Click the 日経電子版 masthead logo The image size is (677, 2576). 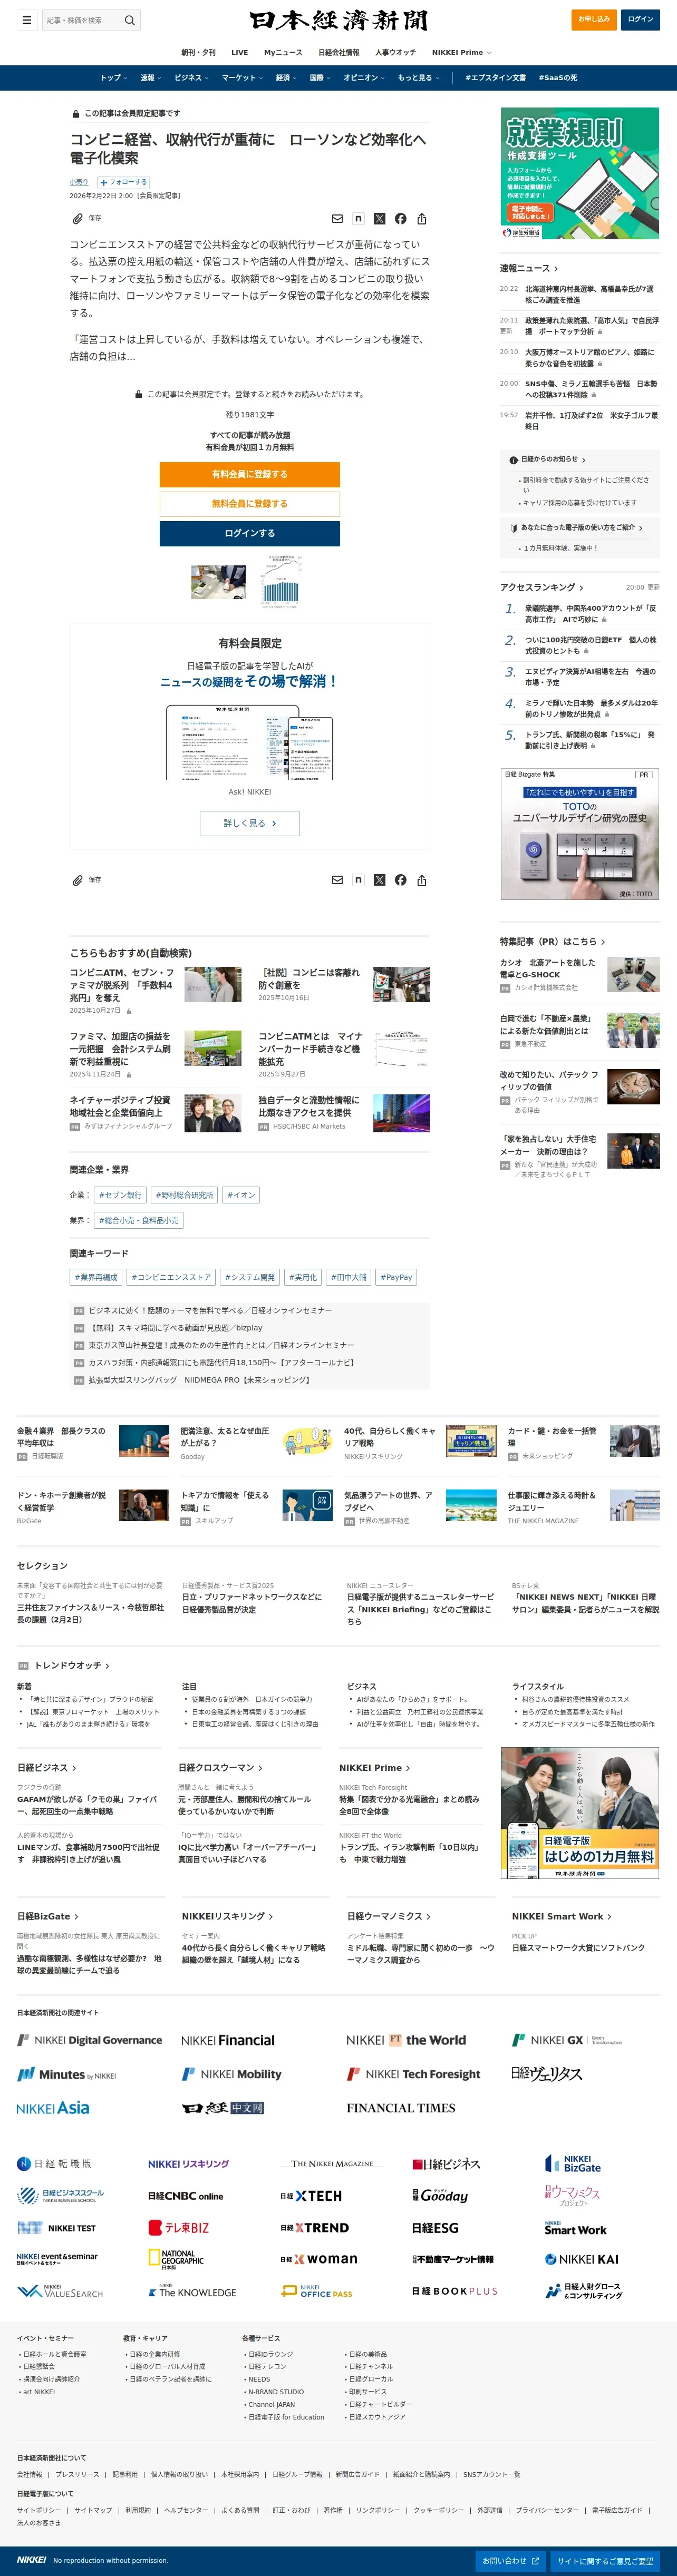(x=338, y=20)
